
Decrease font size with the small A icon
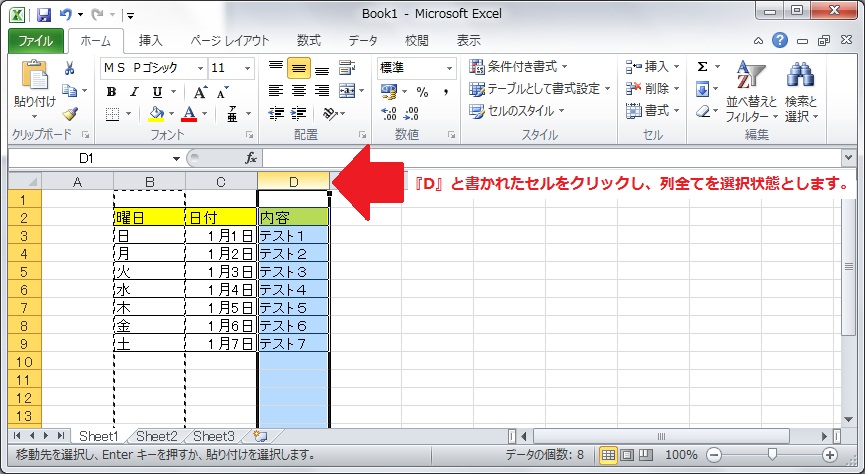(x=222, y=93)
